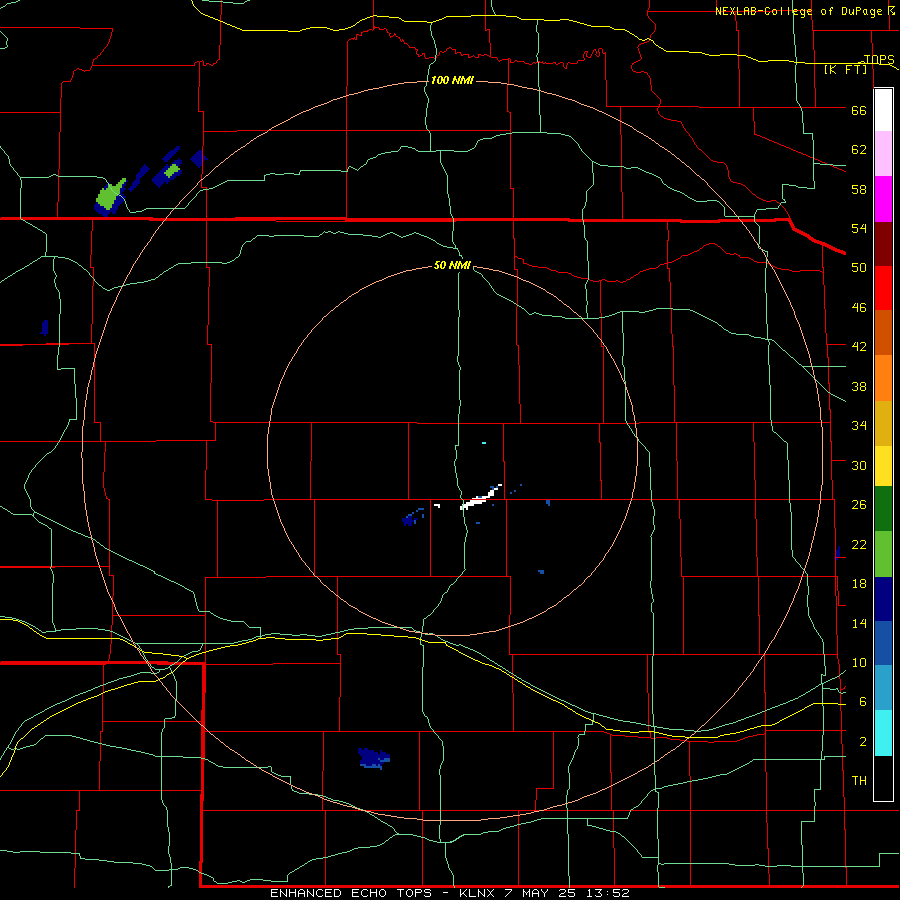The width and height of the screenshot is (900, 900).
Task: Click the small green echo inside navy cell
Action: coord(172,170)
